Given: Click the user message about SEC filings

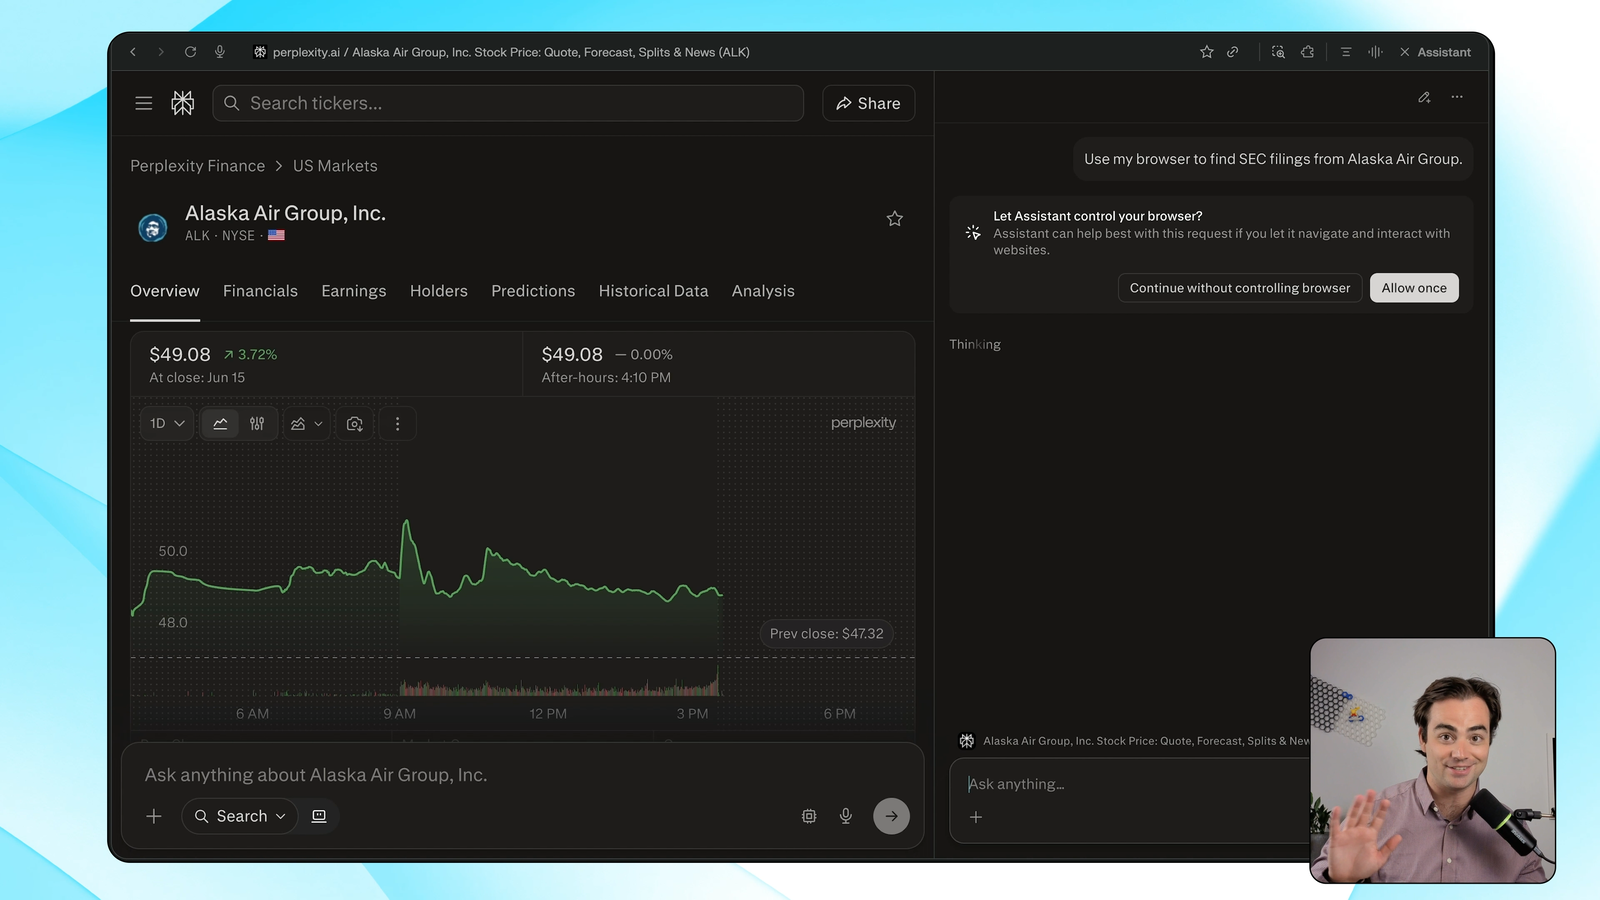Looking at the screenshot, I should 1273,159.
